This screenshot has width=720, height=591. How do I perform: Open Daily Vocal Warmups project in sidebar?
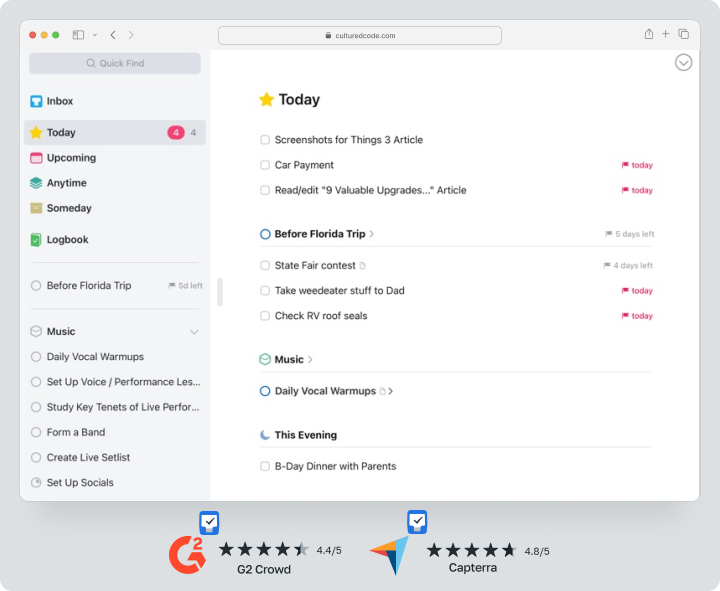pos(115,357)
